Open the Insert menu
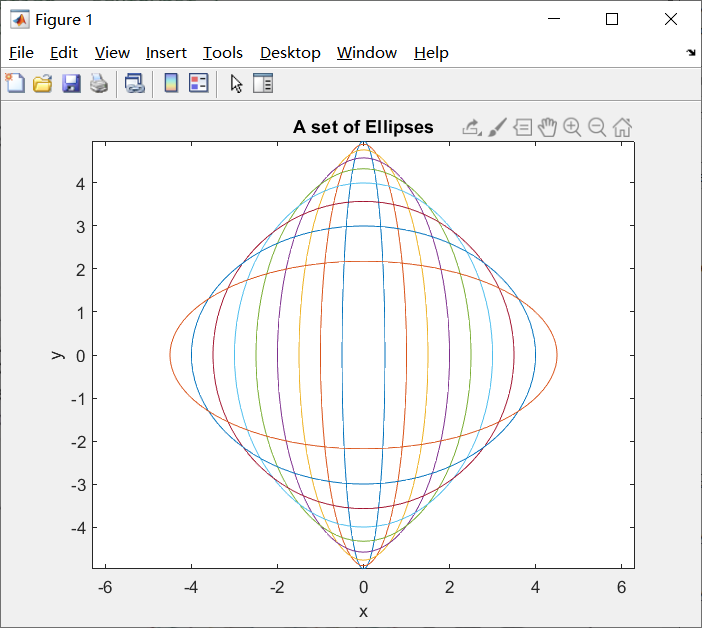Screen dimensions: 702x628 (166, 53)
